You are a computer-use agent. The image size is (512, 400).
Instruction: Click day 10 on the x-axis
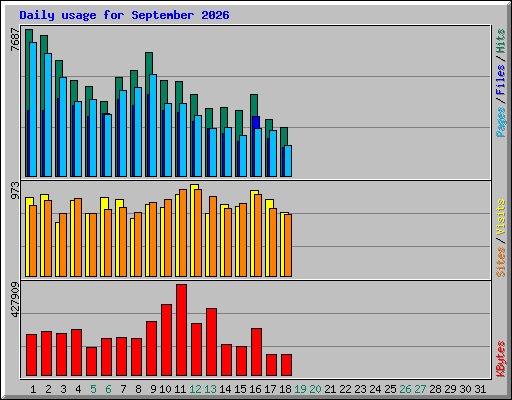click(x=165, y=389)
